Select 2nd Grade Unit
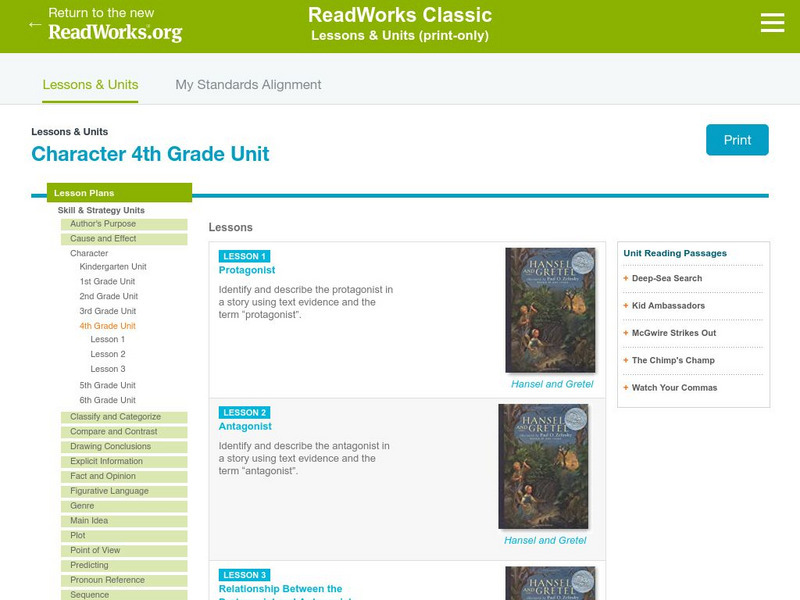 (109, 296)
